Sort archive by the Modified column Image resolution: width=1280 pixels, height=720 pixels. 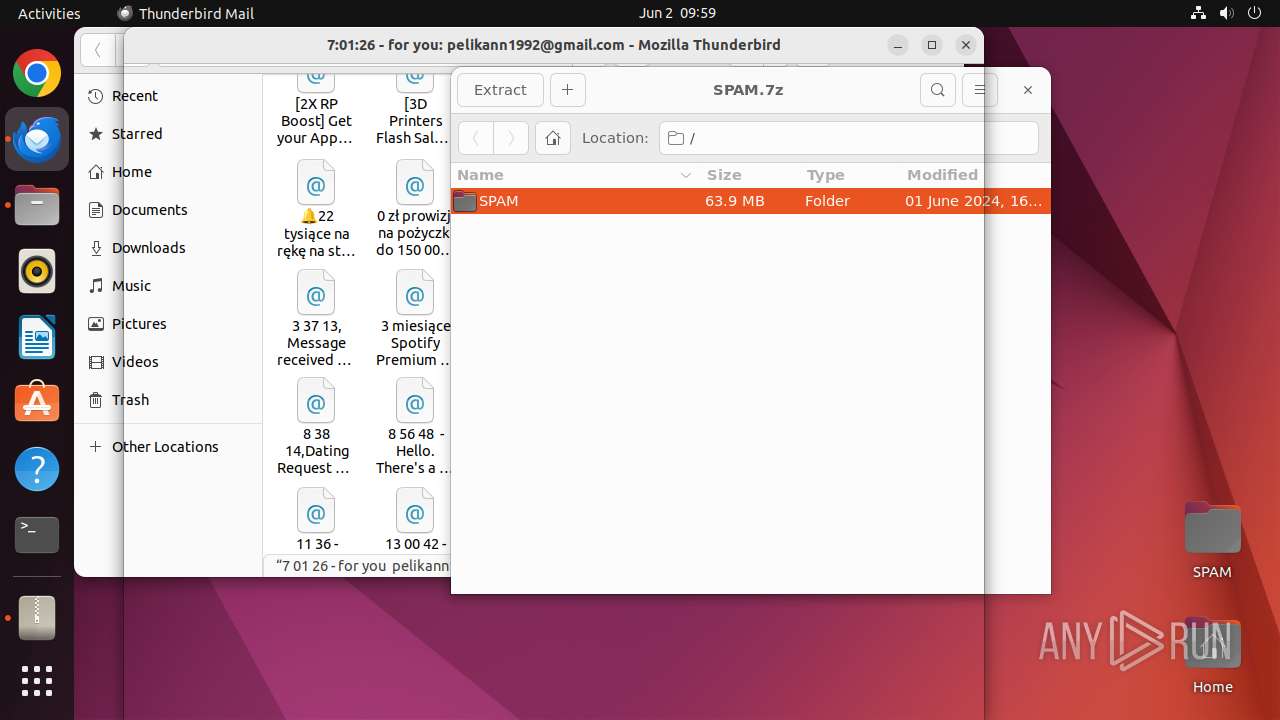pos(974,175)
